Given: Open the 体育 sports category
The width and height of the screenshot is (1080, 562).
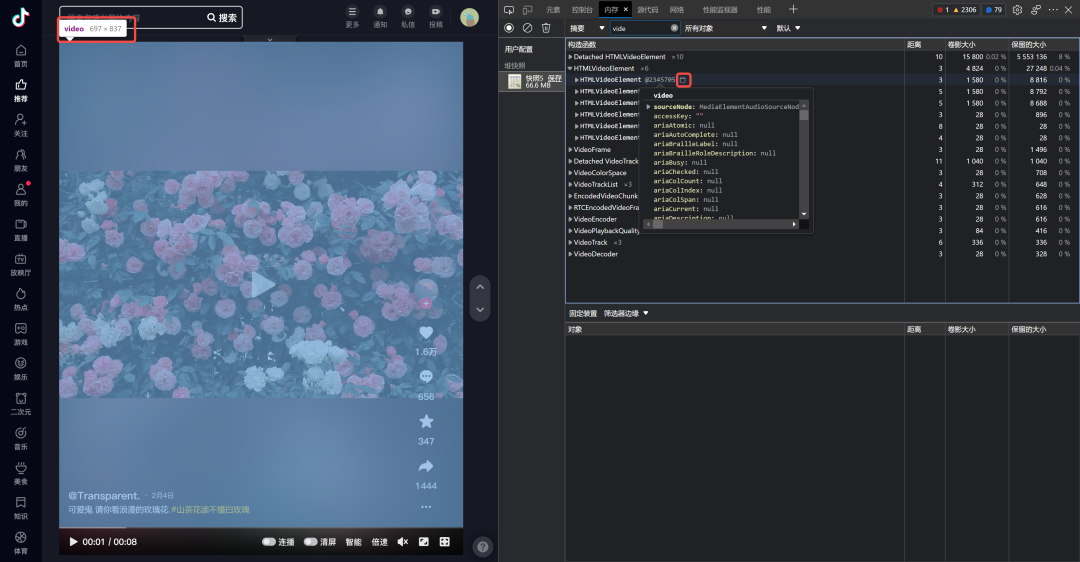Looking at the screenshot, I should click(21, 543).
